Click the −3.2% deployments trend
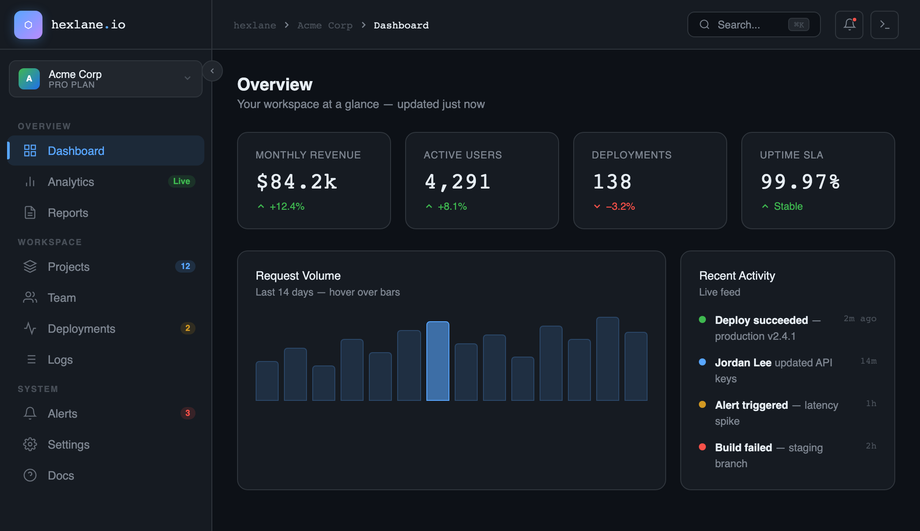920x531 pixels. 614,207
